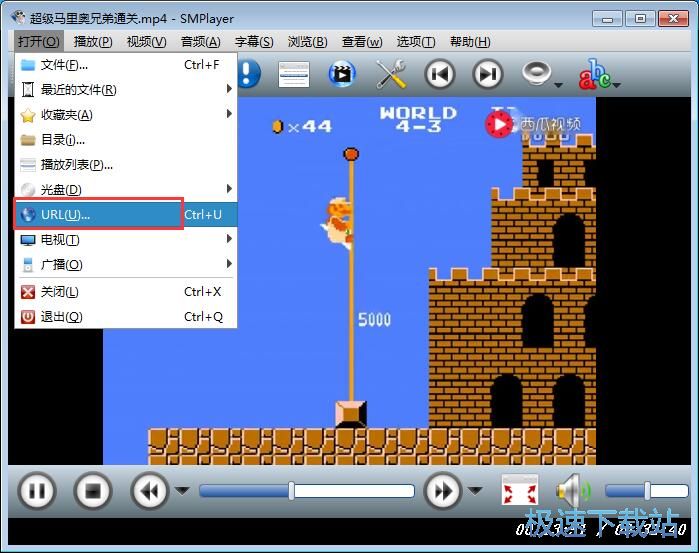
Task: Select 播放列表(P)... menu entry
Action: [126, 165]
